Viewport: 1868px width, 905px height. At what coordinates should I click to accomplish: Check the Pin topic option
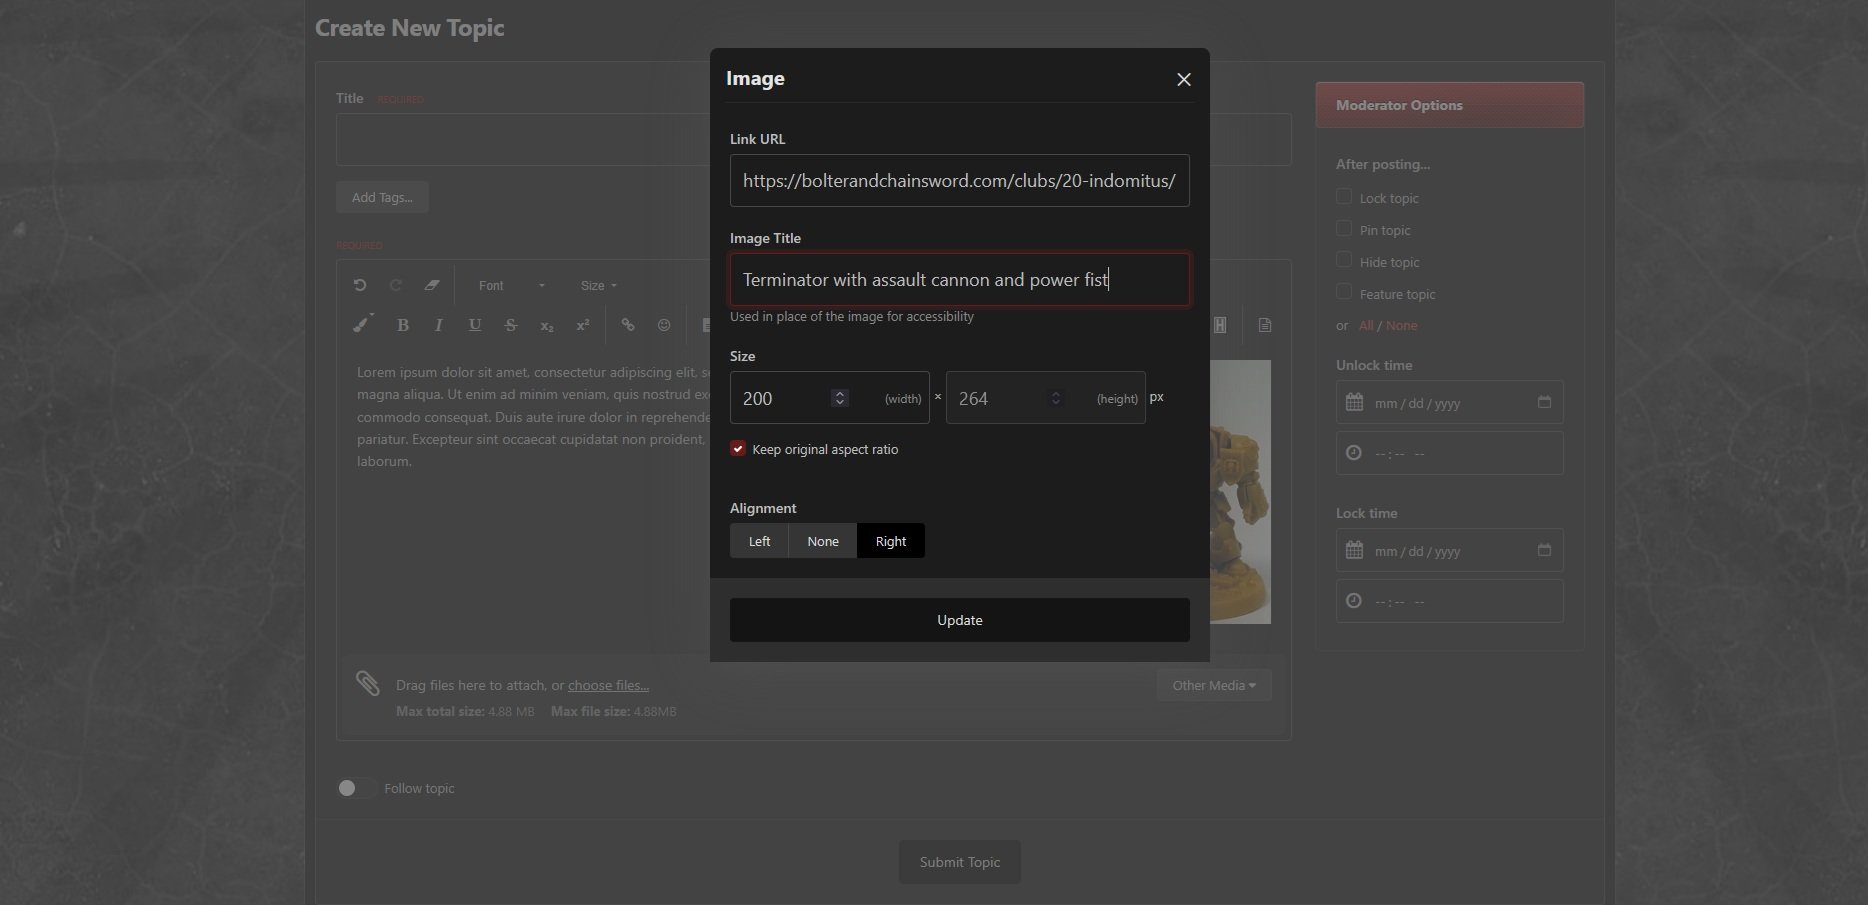coord(1344,229)
